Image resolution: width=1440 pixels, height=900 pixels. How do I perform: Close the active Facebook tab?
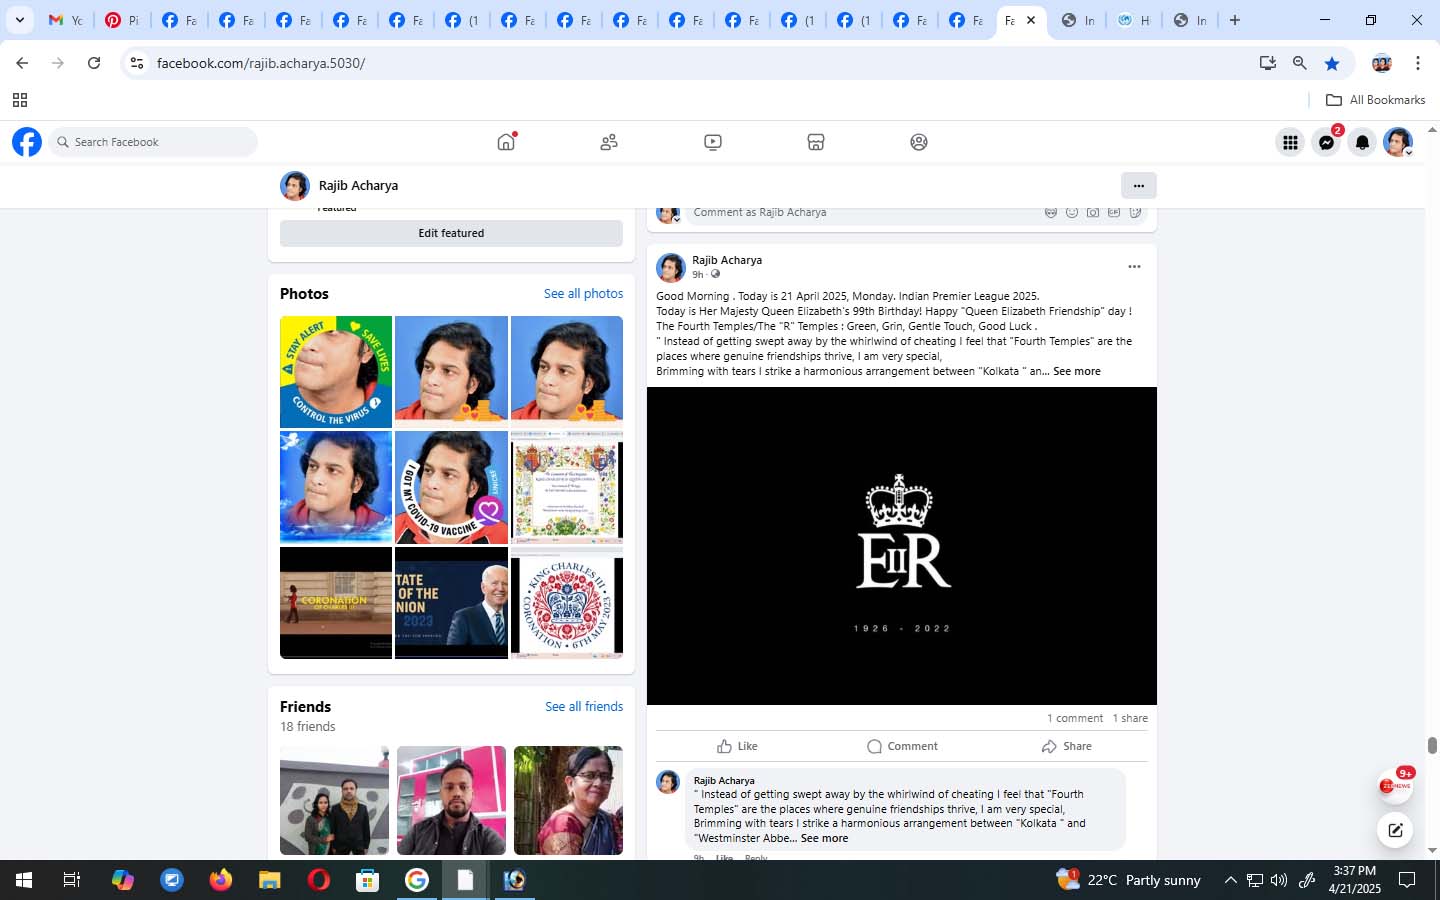click(1031, 20)
